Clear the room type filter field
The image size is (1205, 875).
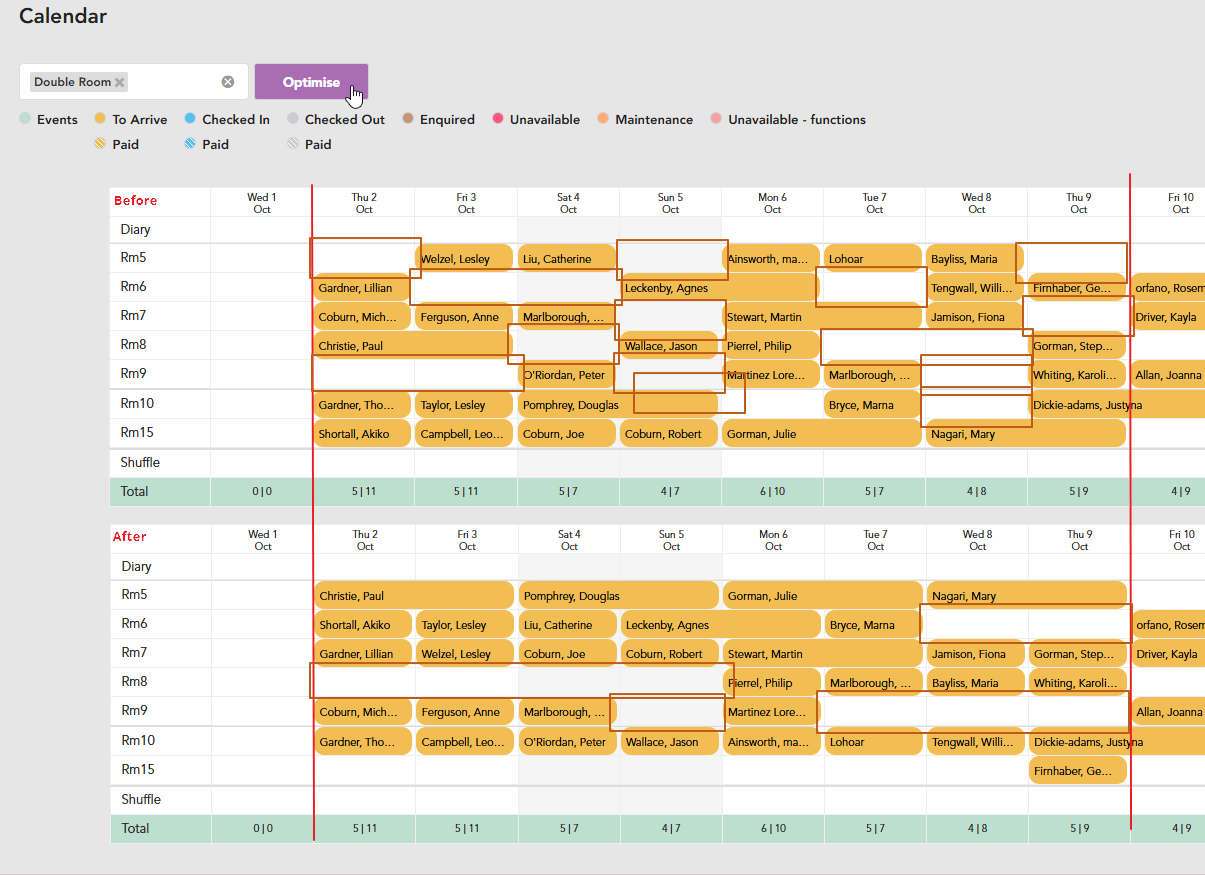[228, 82]
